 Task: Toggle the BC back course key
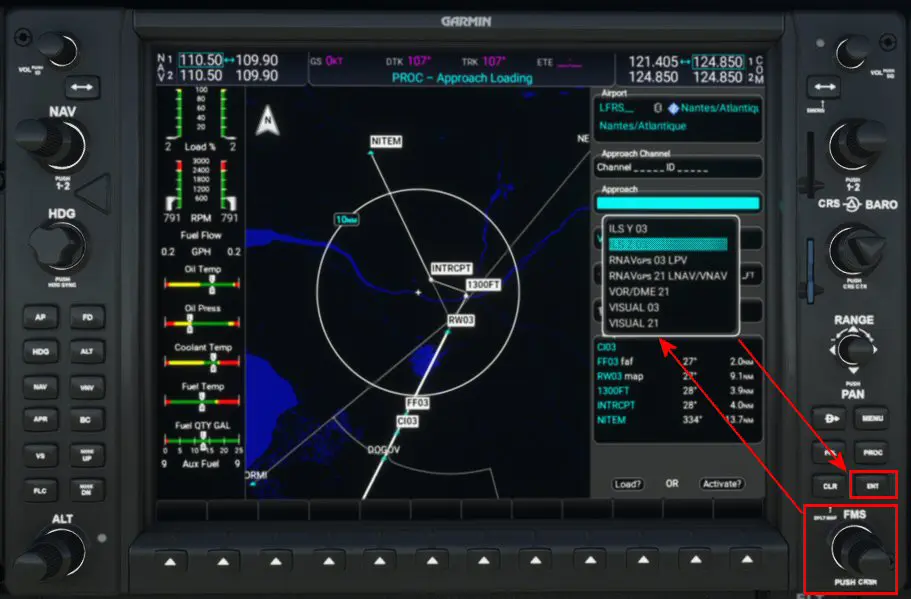[x=86, y=419]
